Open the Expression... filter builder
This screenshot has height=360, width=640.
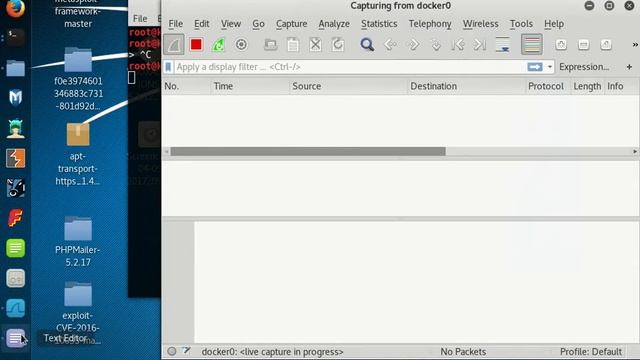click(x=584, y=67)
